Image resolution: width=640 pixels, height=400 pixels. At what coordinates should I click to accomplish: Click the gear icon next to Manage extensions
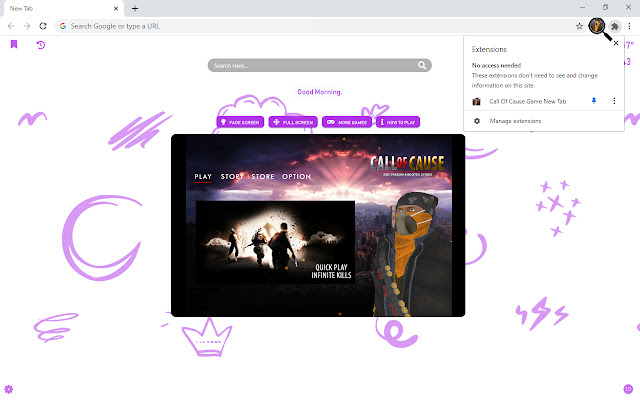coord(477,121)
